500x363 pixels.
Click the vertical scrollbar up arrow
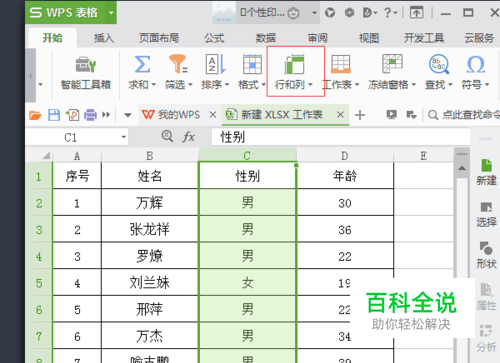(x=462, y=168)
